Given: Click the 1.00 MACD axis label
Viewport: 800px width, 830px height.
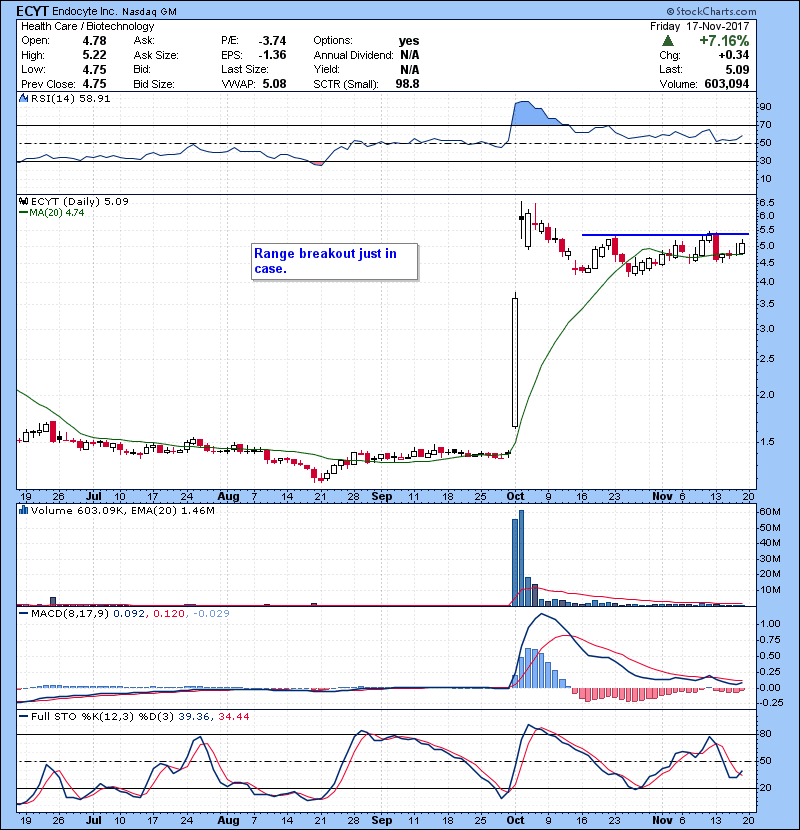Looking at the screenshot, I should 770,624.
